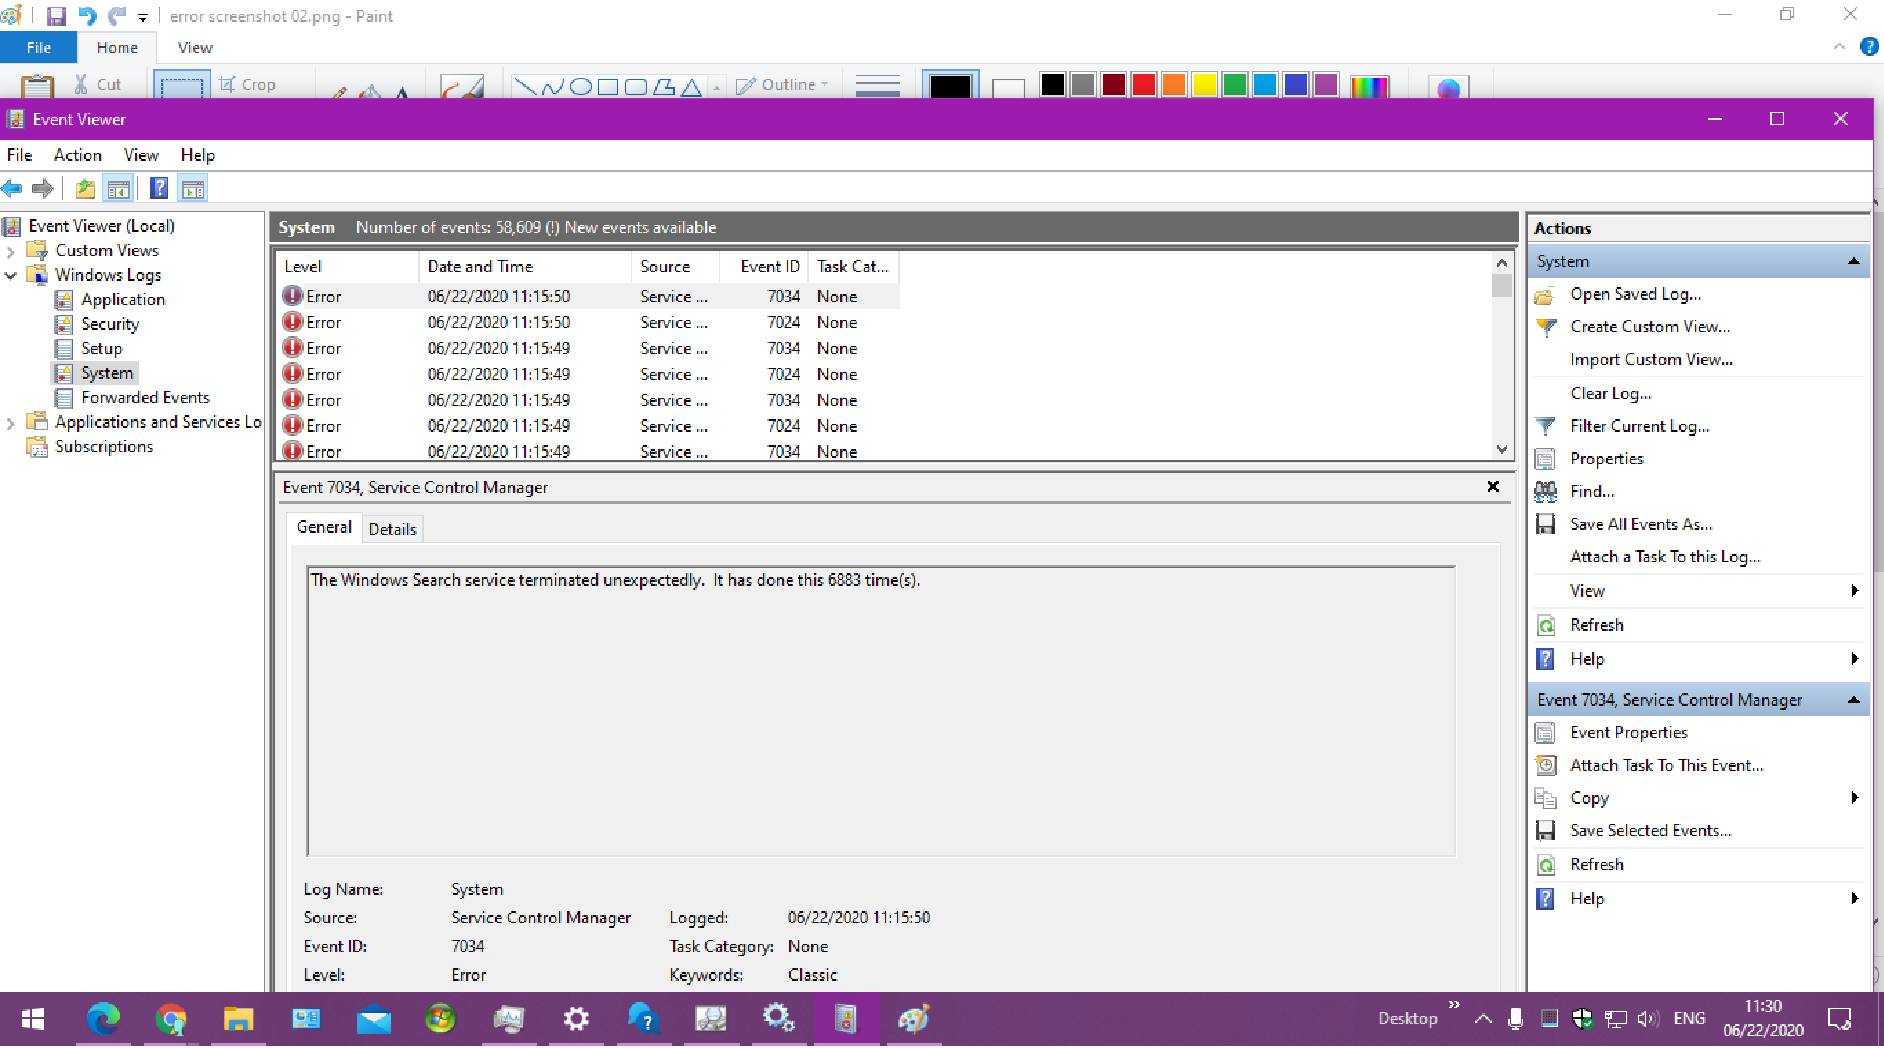The image size is (1884, 1048).
Task: Show hidden system tray icons chevron
Action: click(1483, 1019)
